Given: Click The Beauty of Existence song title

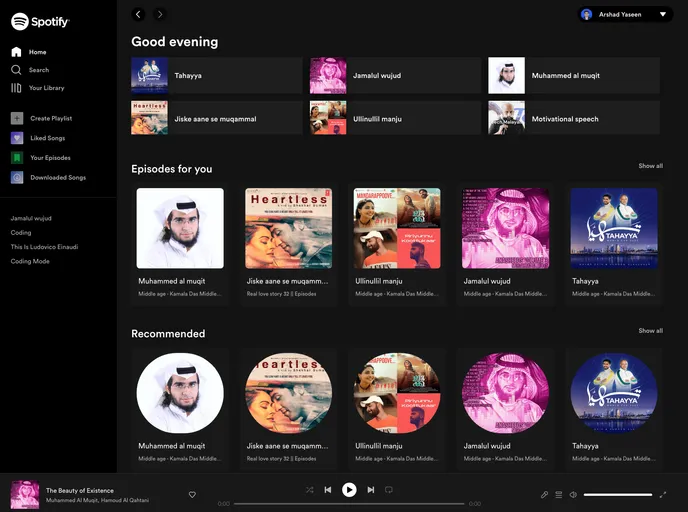Looking at the screenshot, I should click(80, 491).
